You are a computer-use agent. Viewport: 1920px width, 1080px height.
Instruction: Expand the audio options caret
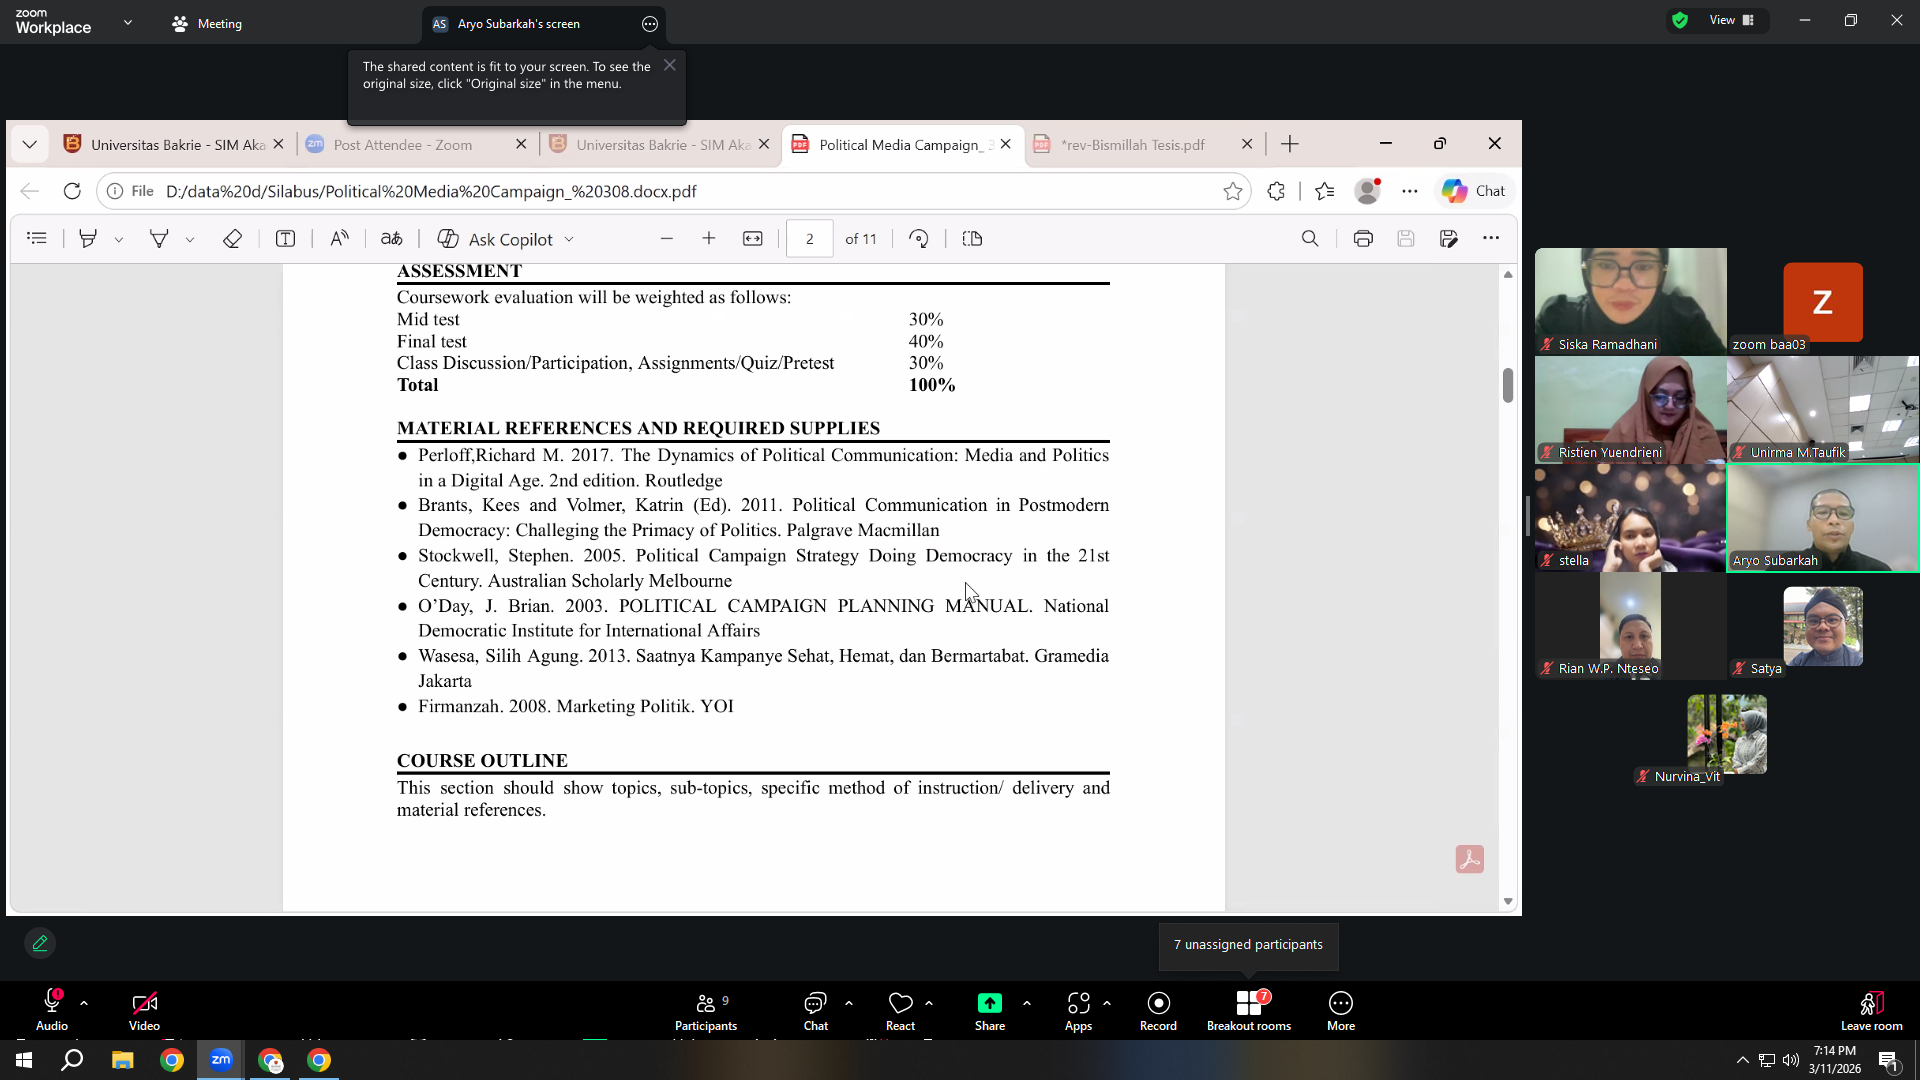pyautogui.click(x=84, y=1003)
